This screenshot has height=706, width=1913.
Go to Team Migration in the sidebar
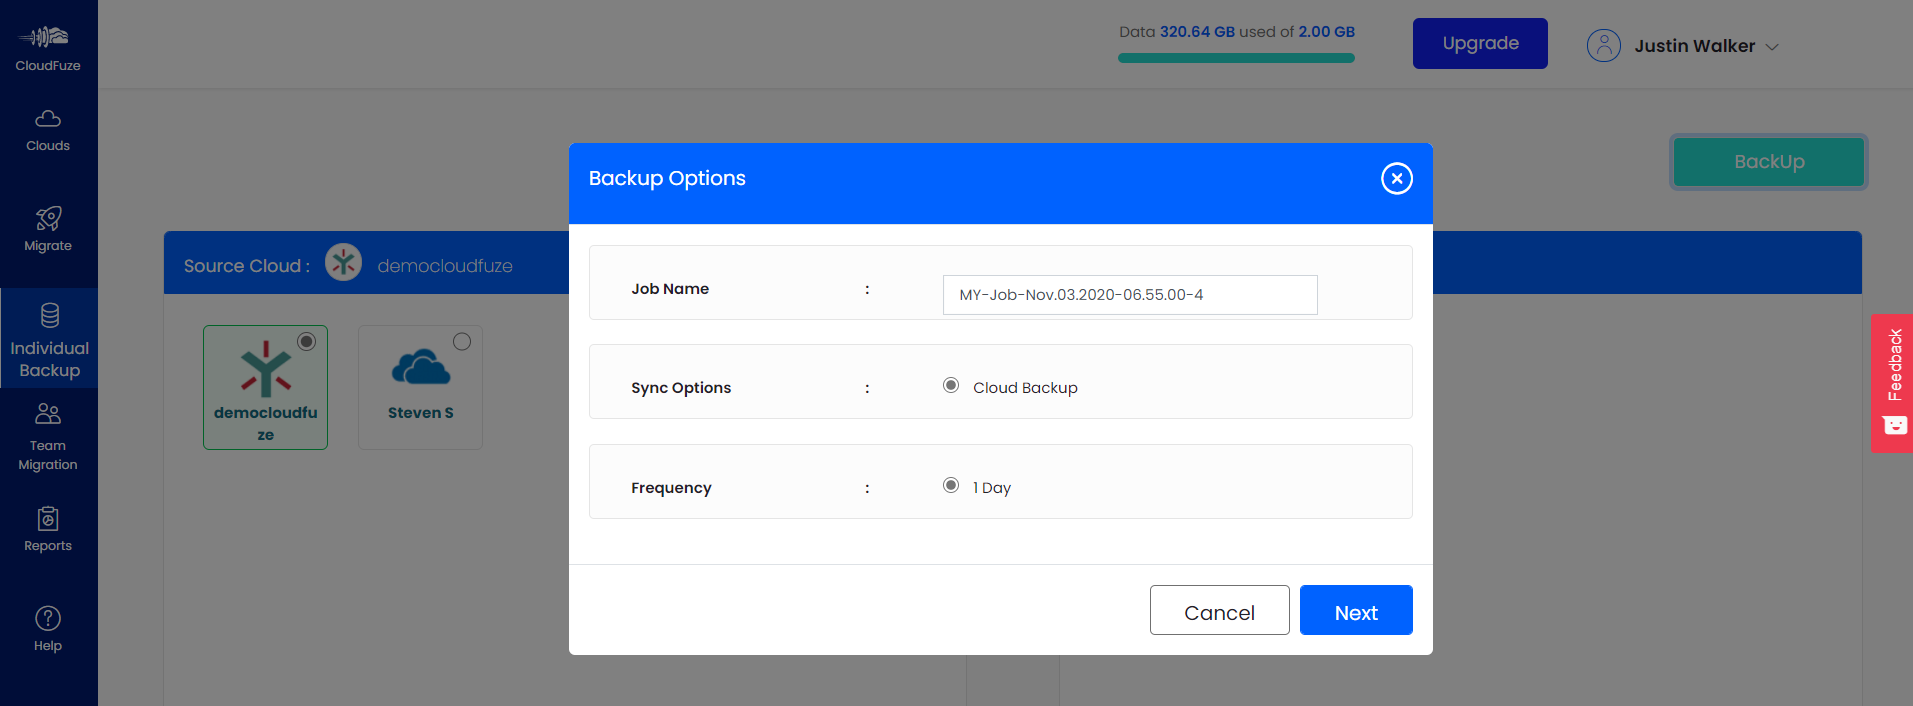tap(48, 437)
